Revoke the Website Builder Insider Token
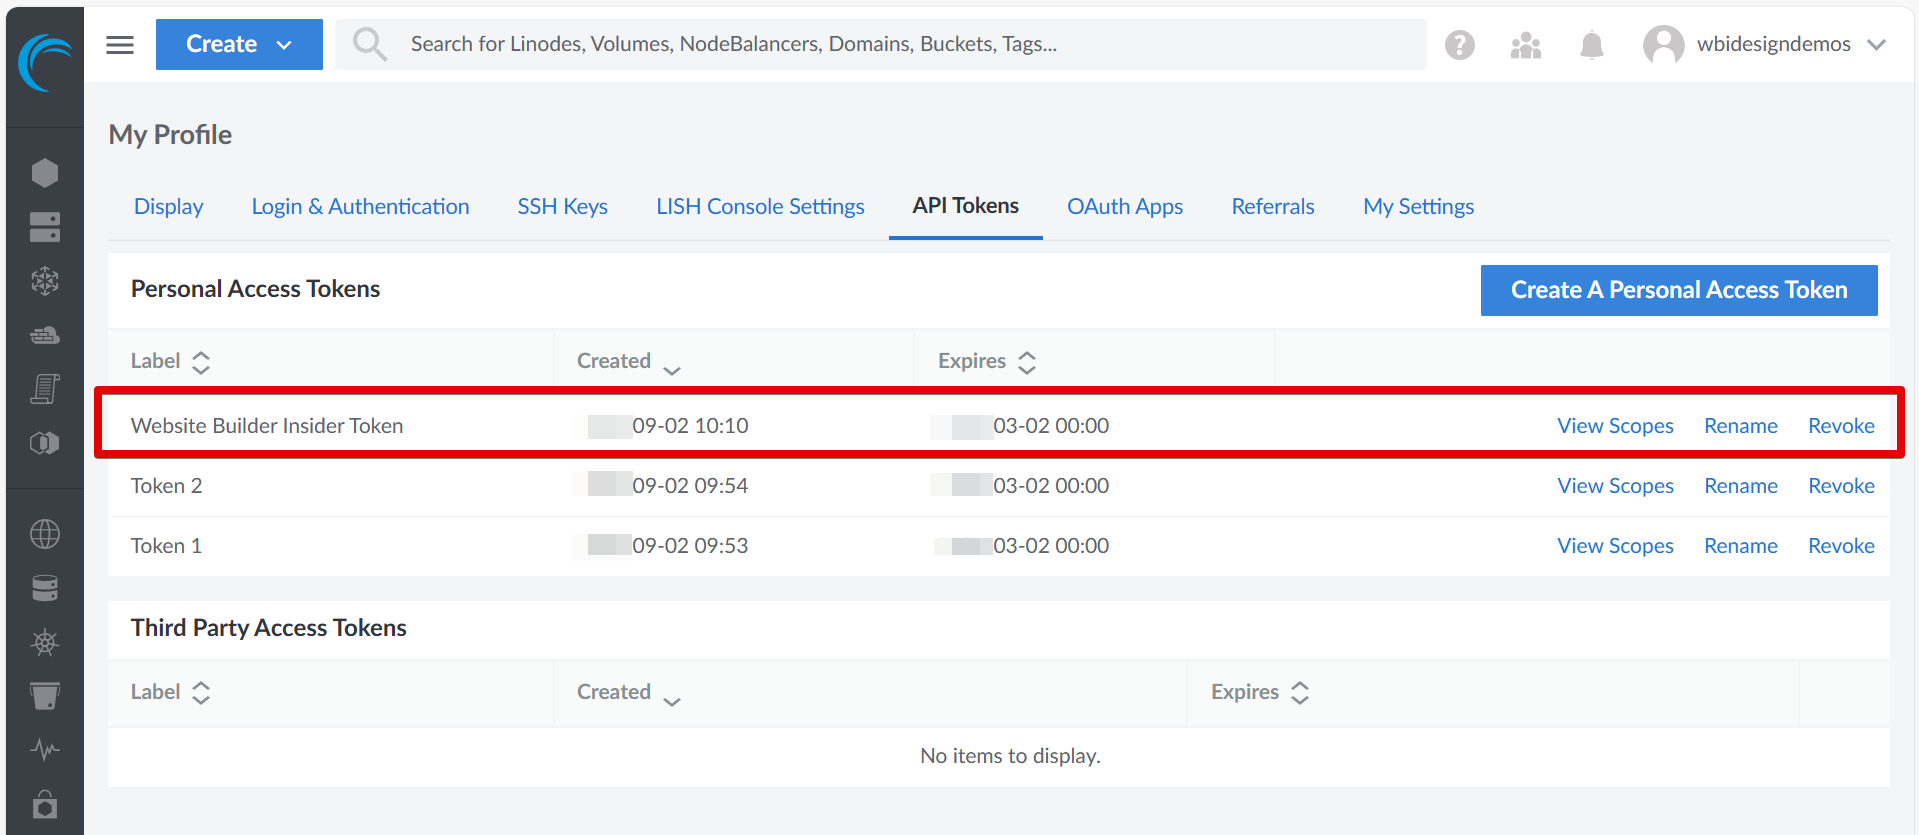Viewport: 1919px width, 835px height. (1840, 426)
